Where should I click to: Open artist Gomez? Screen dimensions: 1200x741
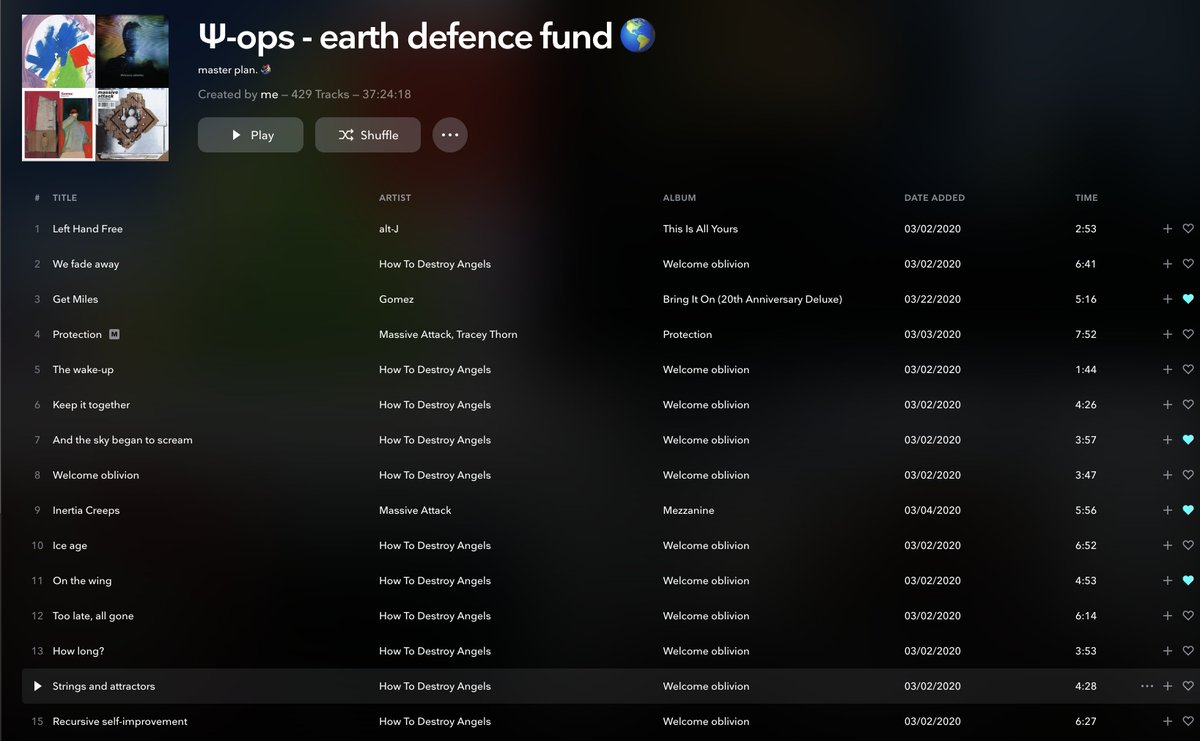(x=396, y=299)
